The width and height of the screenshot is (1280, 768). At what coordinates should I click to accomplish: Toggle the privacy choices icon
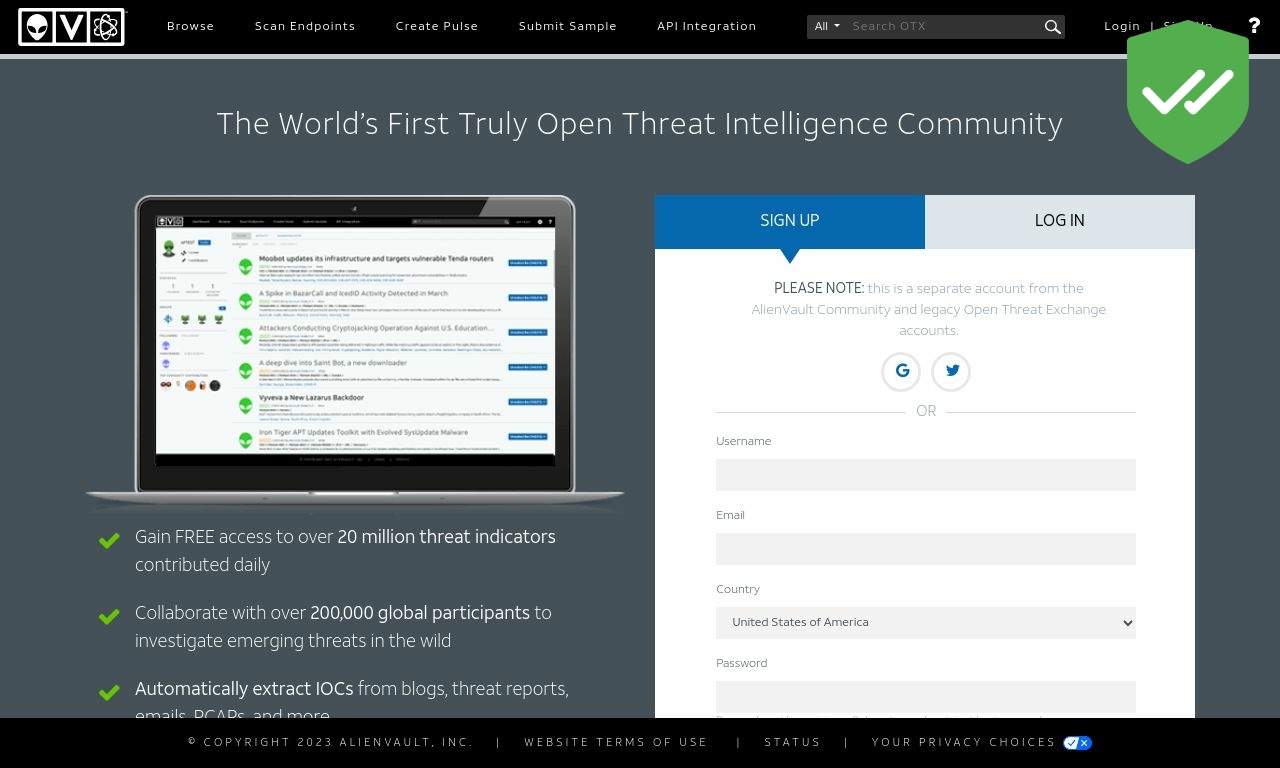1078,743
